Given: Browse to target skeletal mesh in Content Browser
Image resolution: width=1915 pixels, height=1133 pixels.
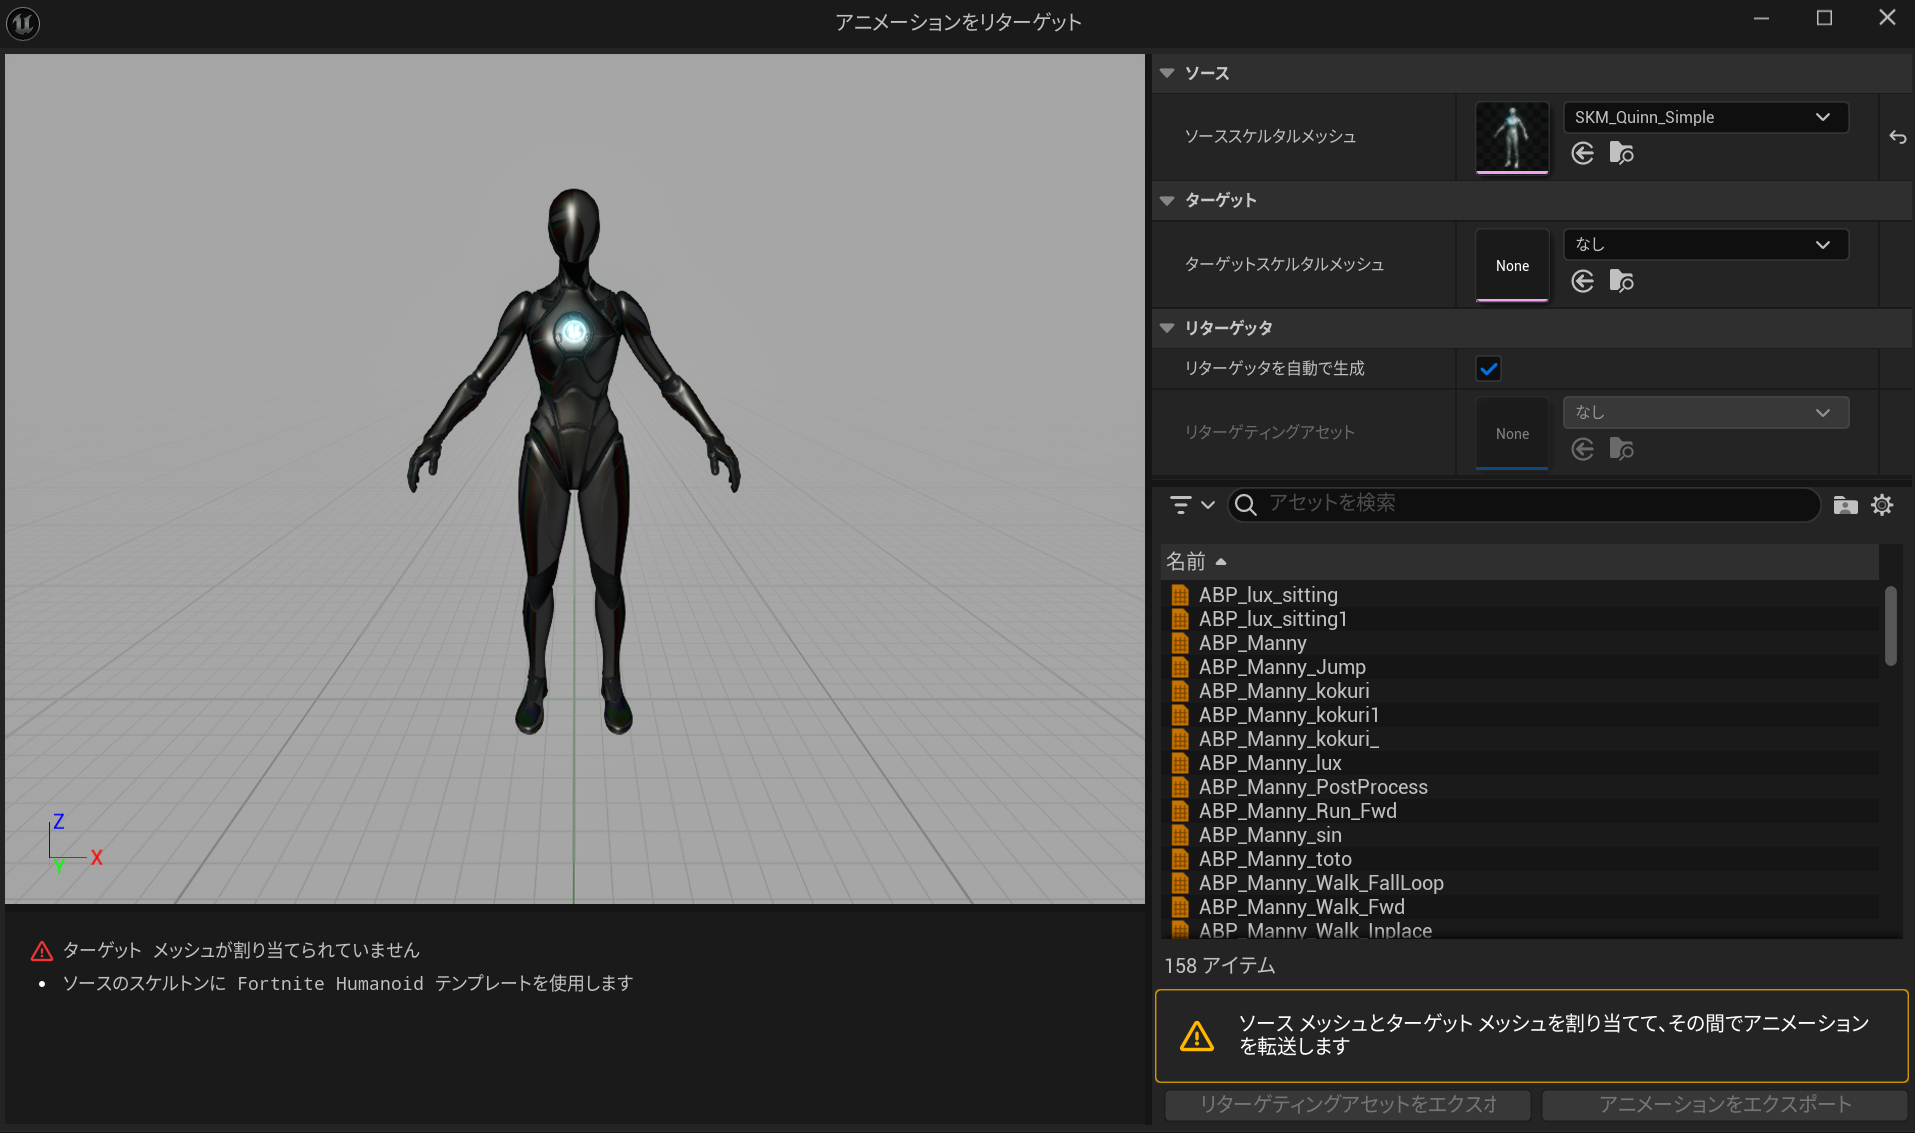Looking at the screenshot, I should (1621, 281).
